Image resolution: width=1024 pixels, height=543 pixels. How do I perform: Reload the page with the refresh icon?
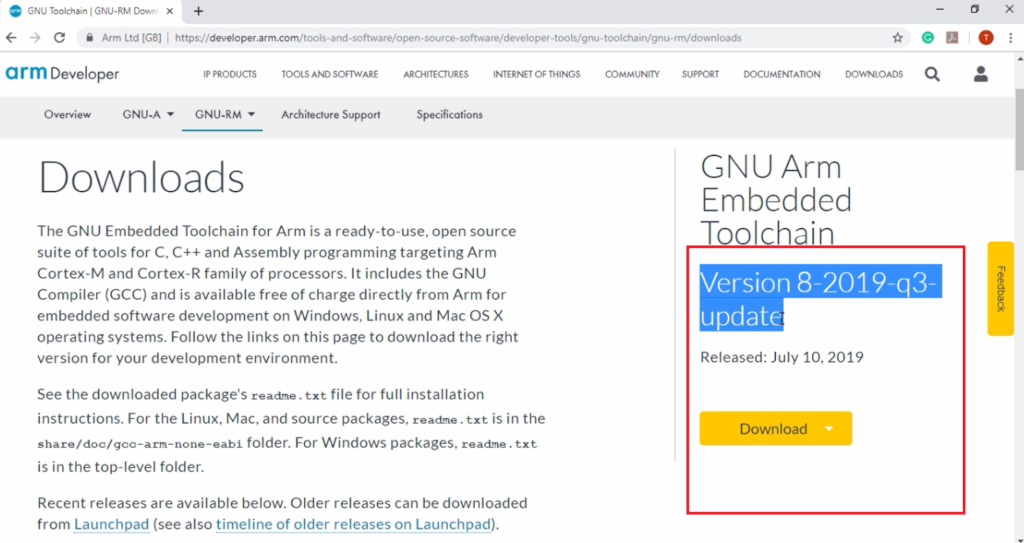[x=59, y=38]
